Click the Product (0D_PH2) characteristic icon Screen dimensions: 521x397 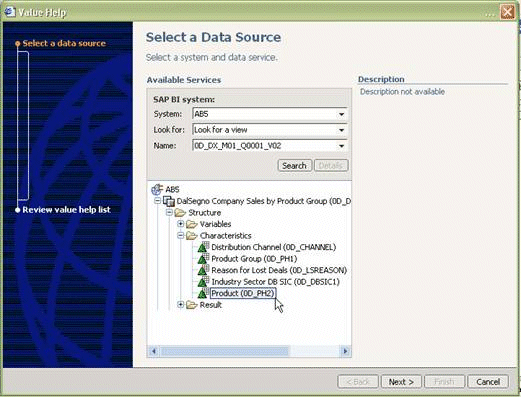click(203, 293)
